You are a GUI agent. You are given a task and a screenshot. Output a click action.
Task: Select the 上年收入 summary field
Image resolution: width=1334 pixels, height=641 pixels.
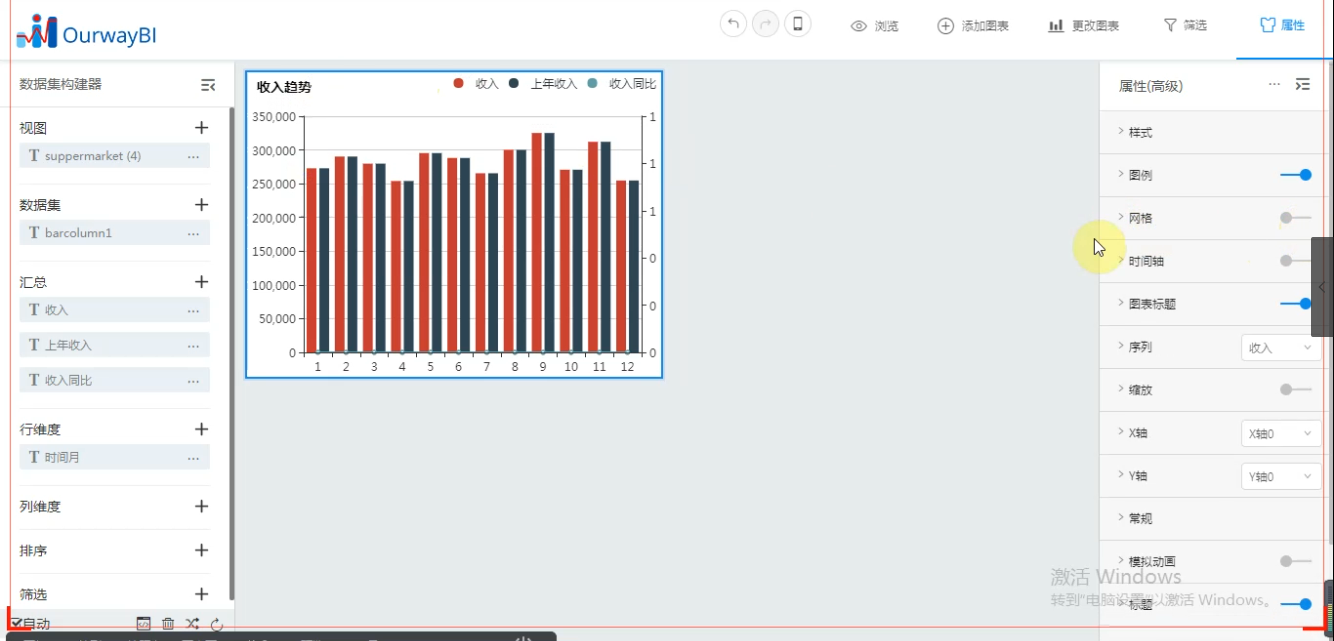[115, 345]
